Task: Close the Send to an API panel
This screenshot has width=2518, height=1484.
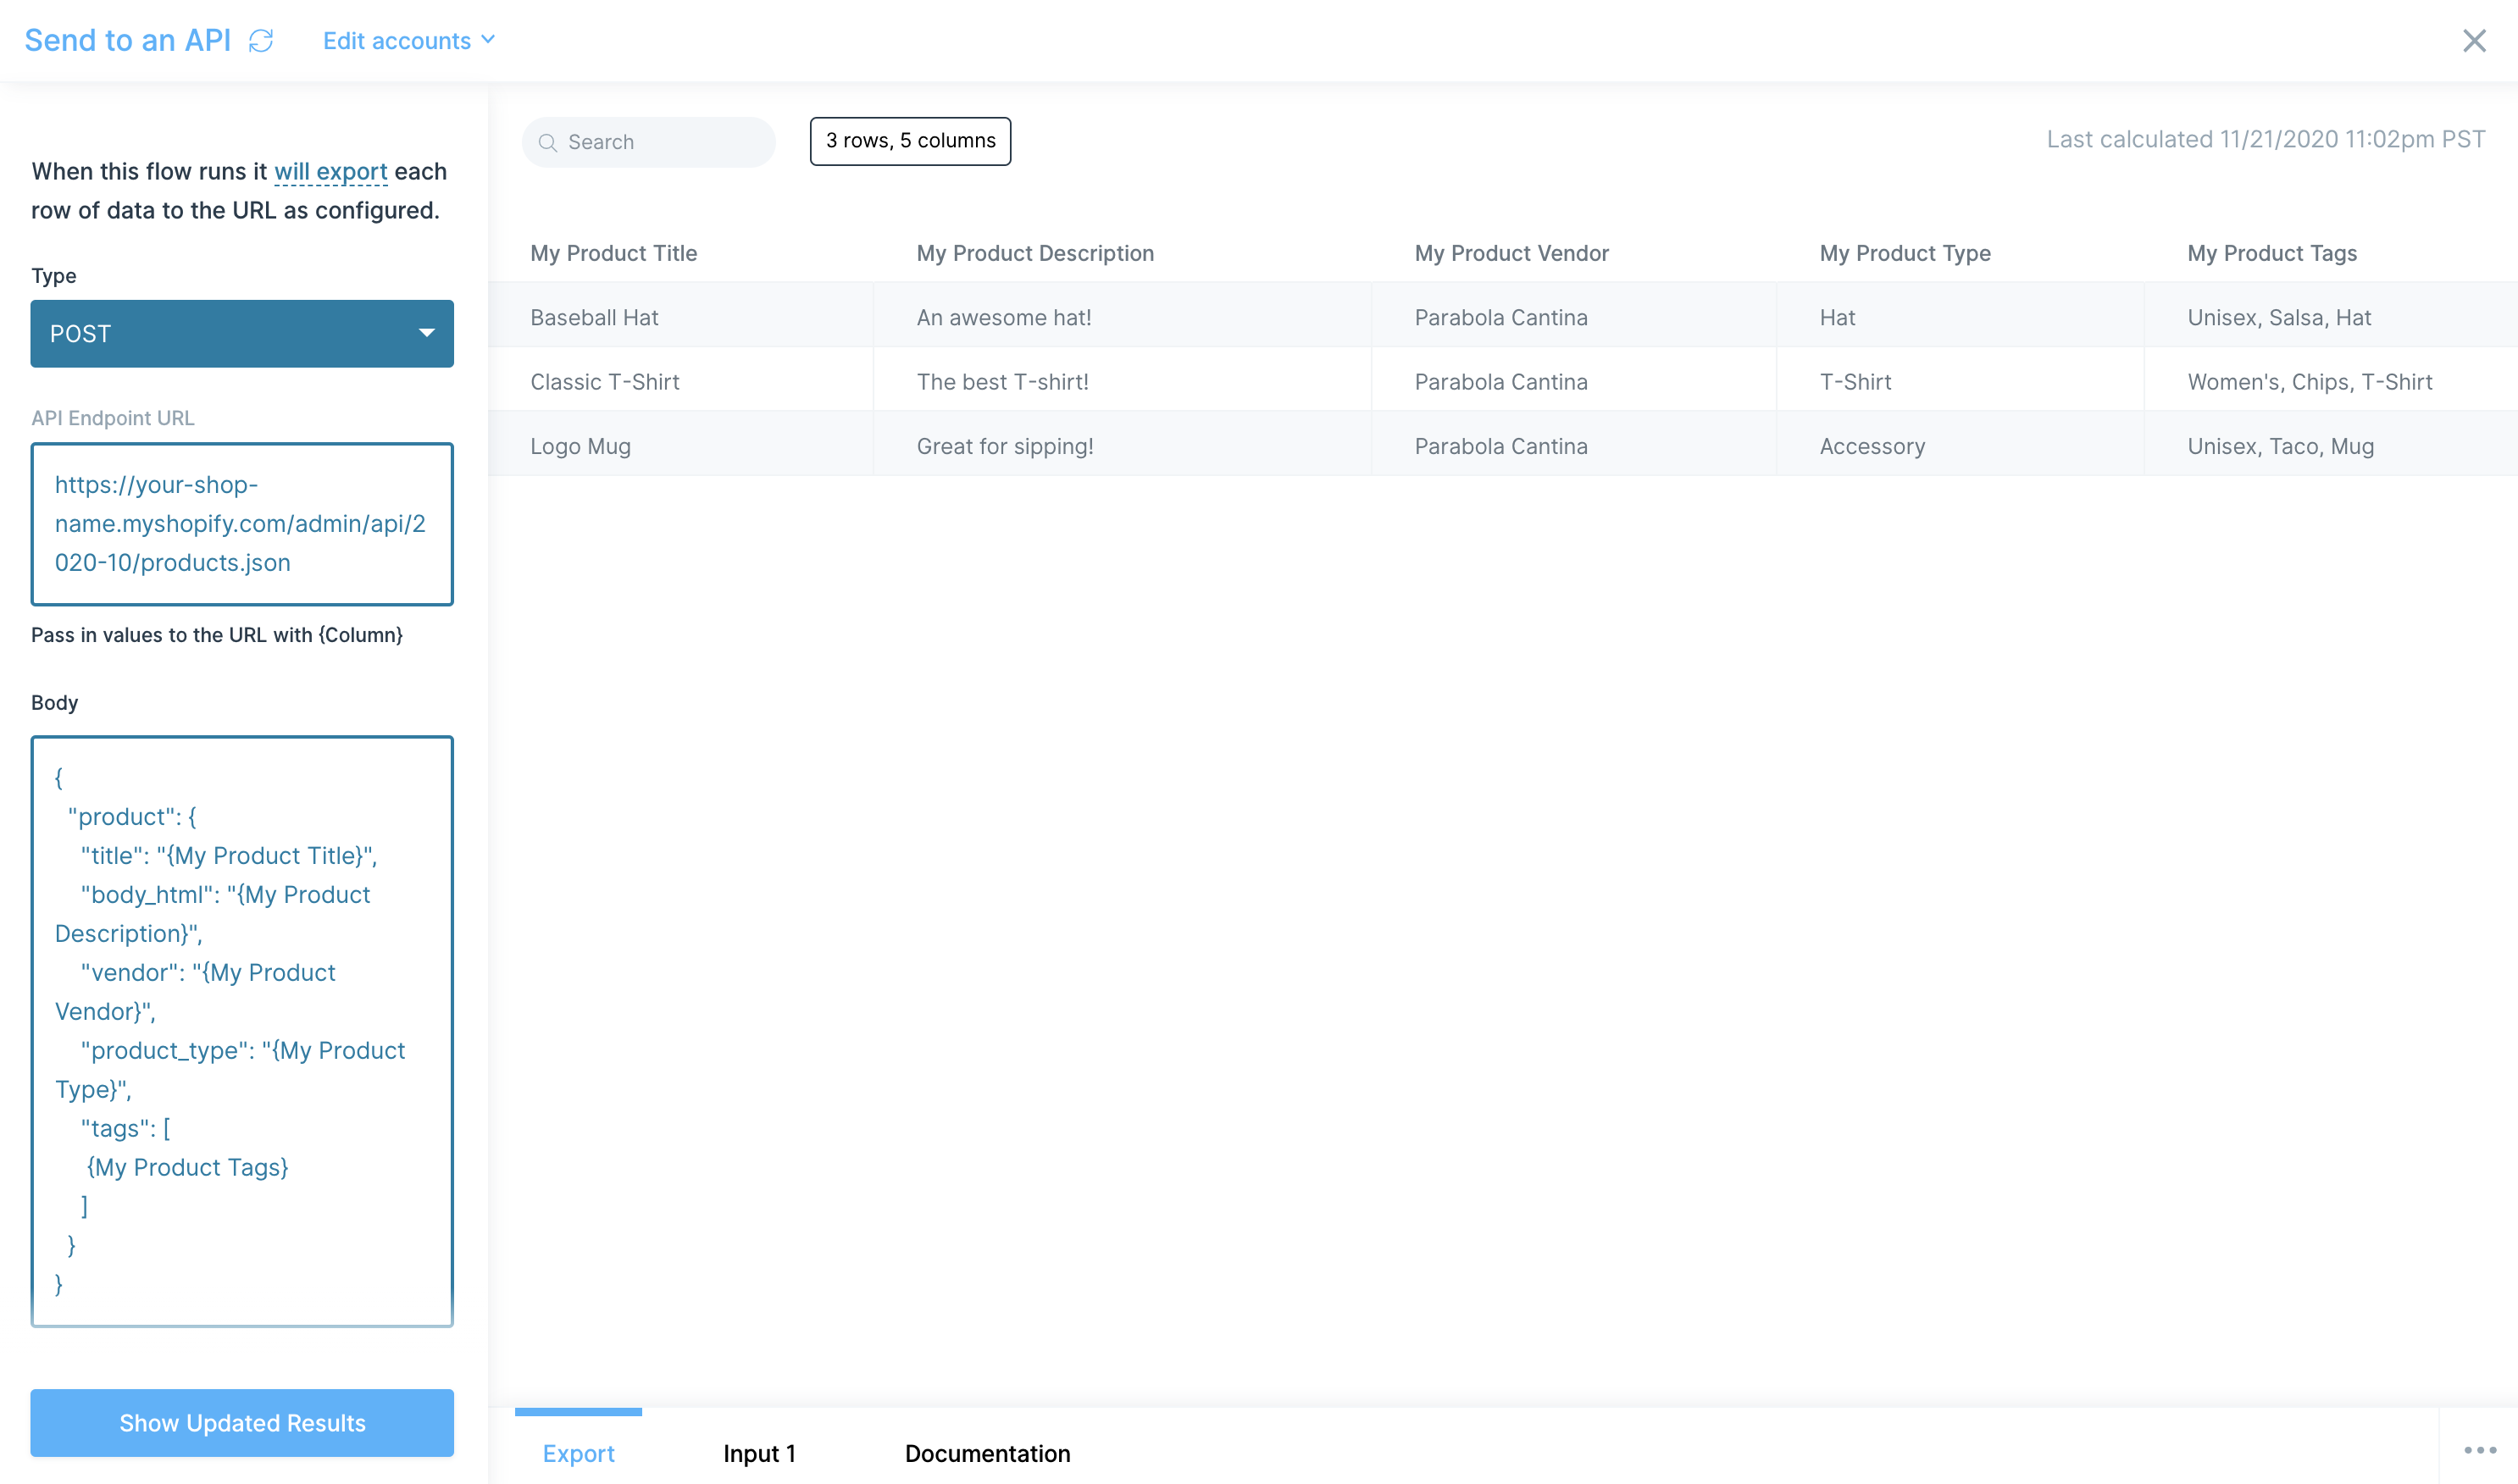Action: coord(2474,41)
